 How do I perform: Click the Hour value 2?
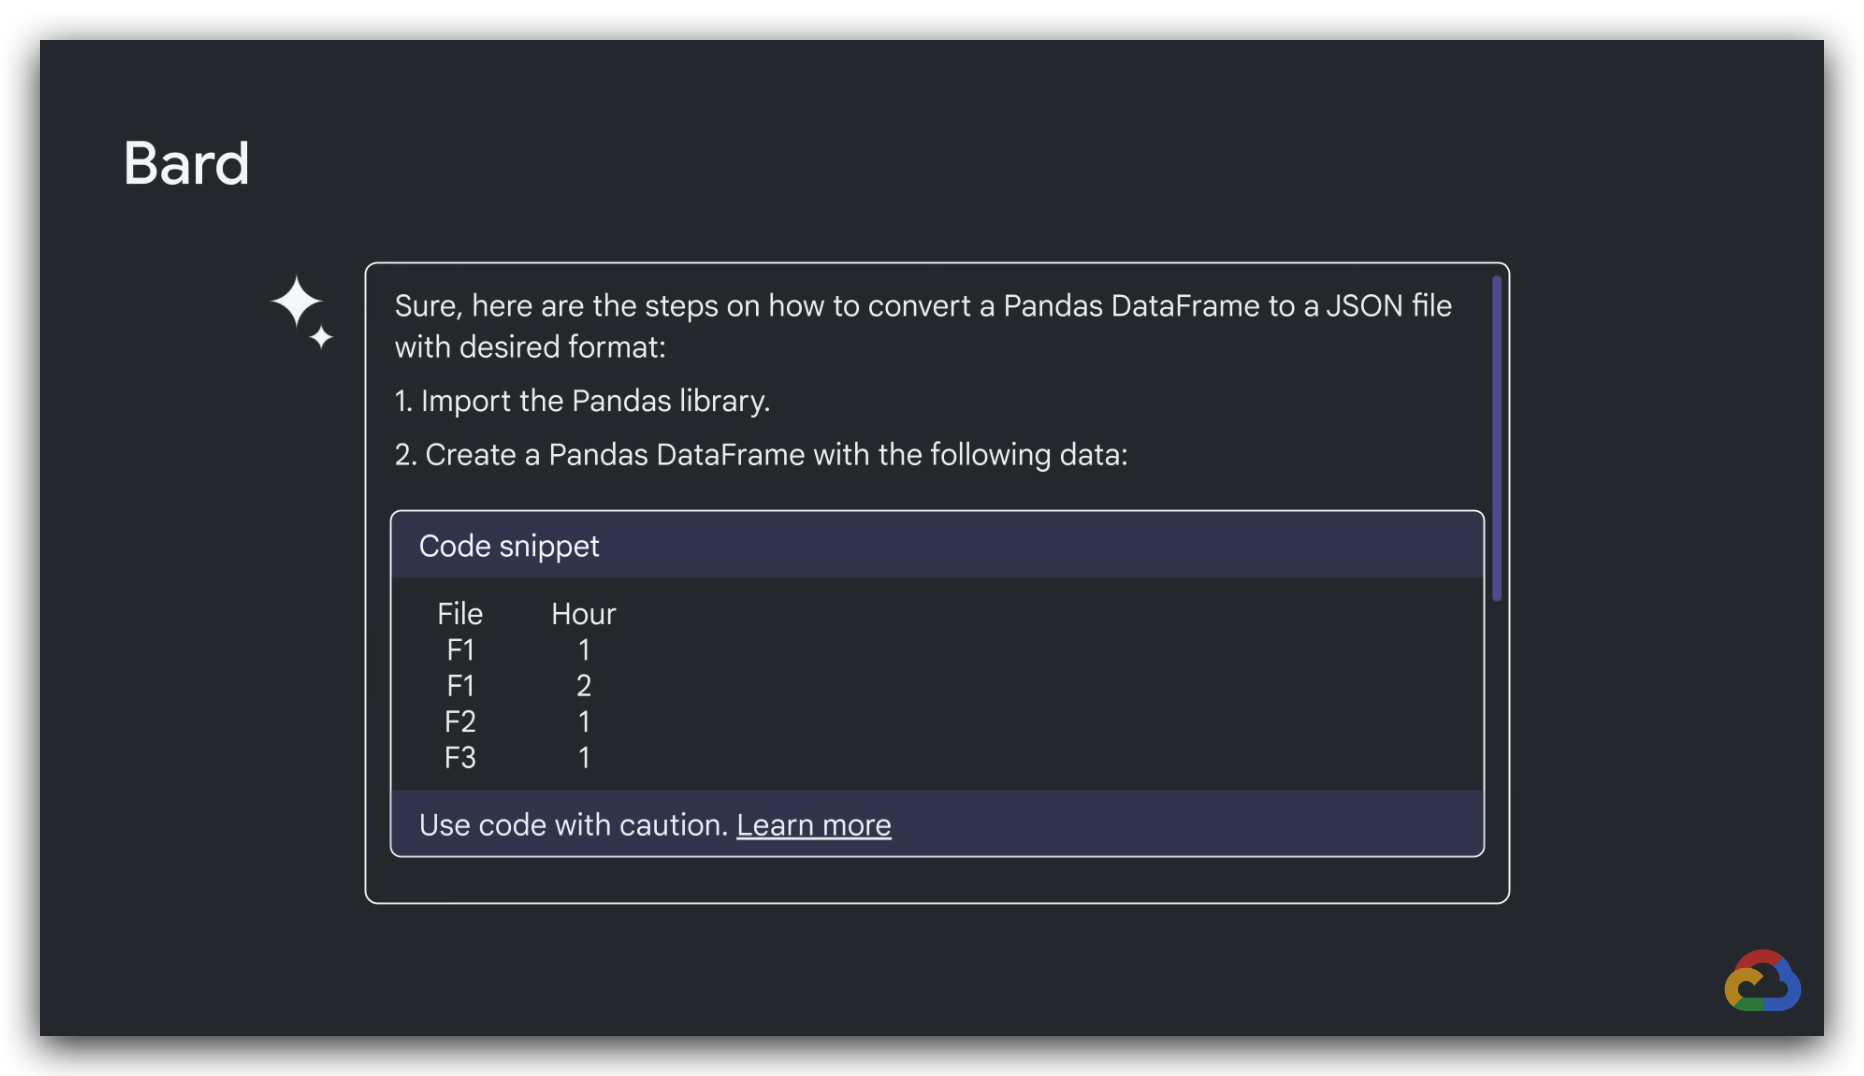coord(584,686)
